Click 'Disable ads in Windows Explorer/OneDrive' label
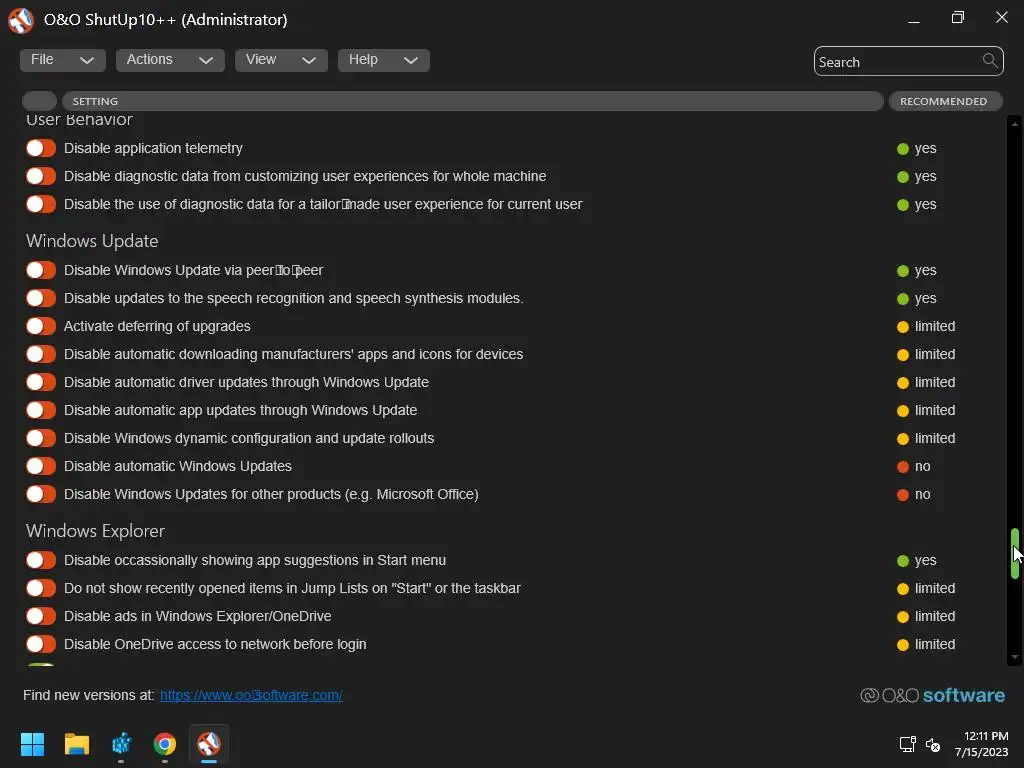The image size is (1024, 768). tap(197, 616)
